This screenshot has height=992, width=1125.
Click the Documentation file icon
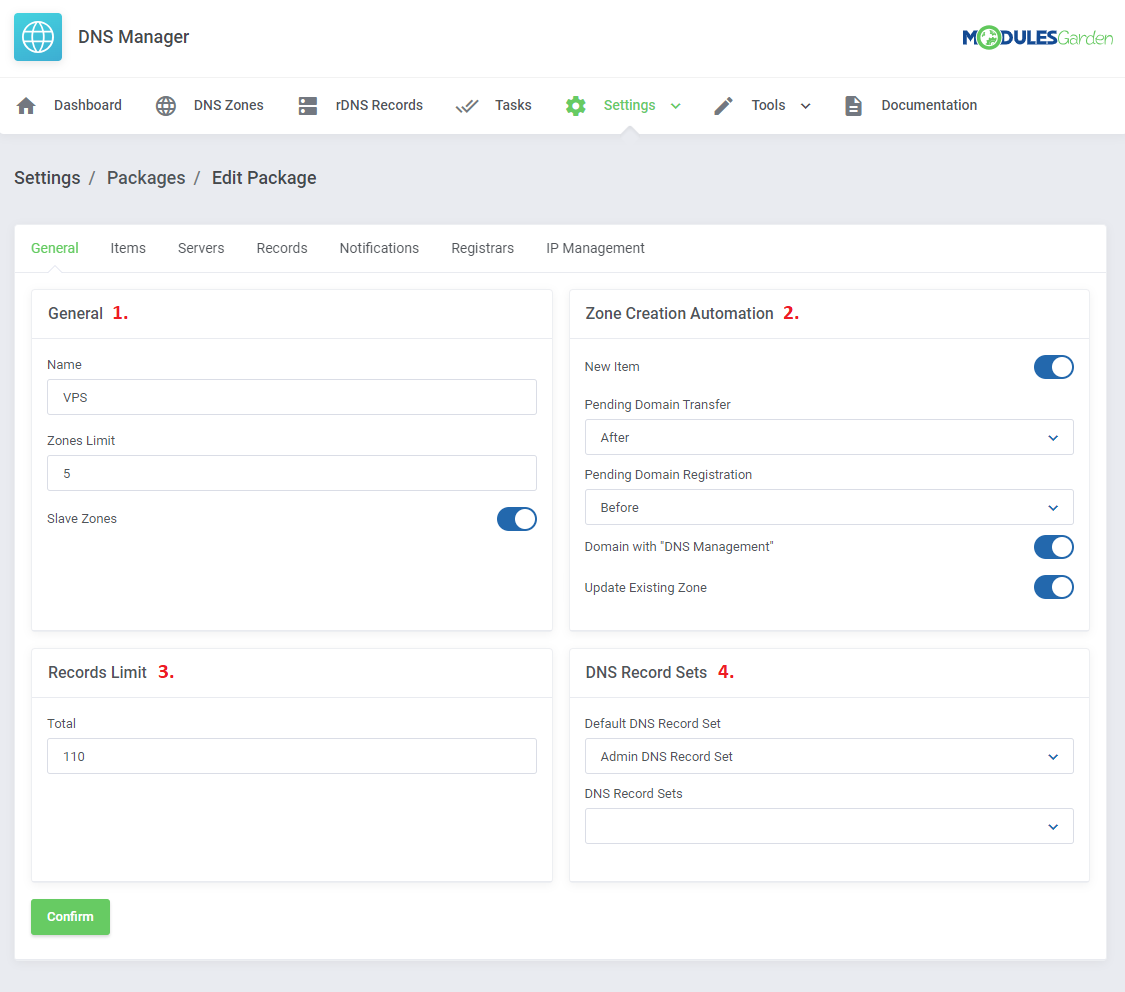point(853,106)
